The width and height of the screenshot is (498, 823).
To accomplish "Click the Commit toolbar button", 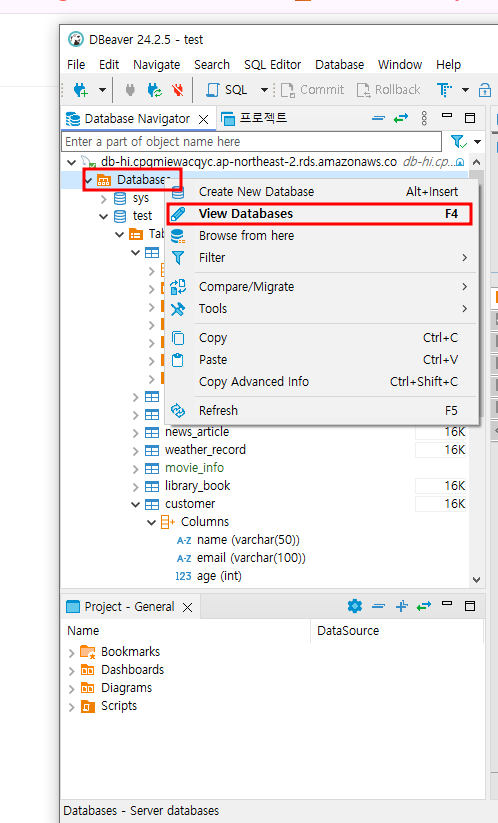I will 312,90.
